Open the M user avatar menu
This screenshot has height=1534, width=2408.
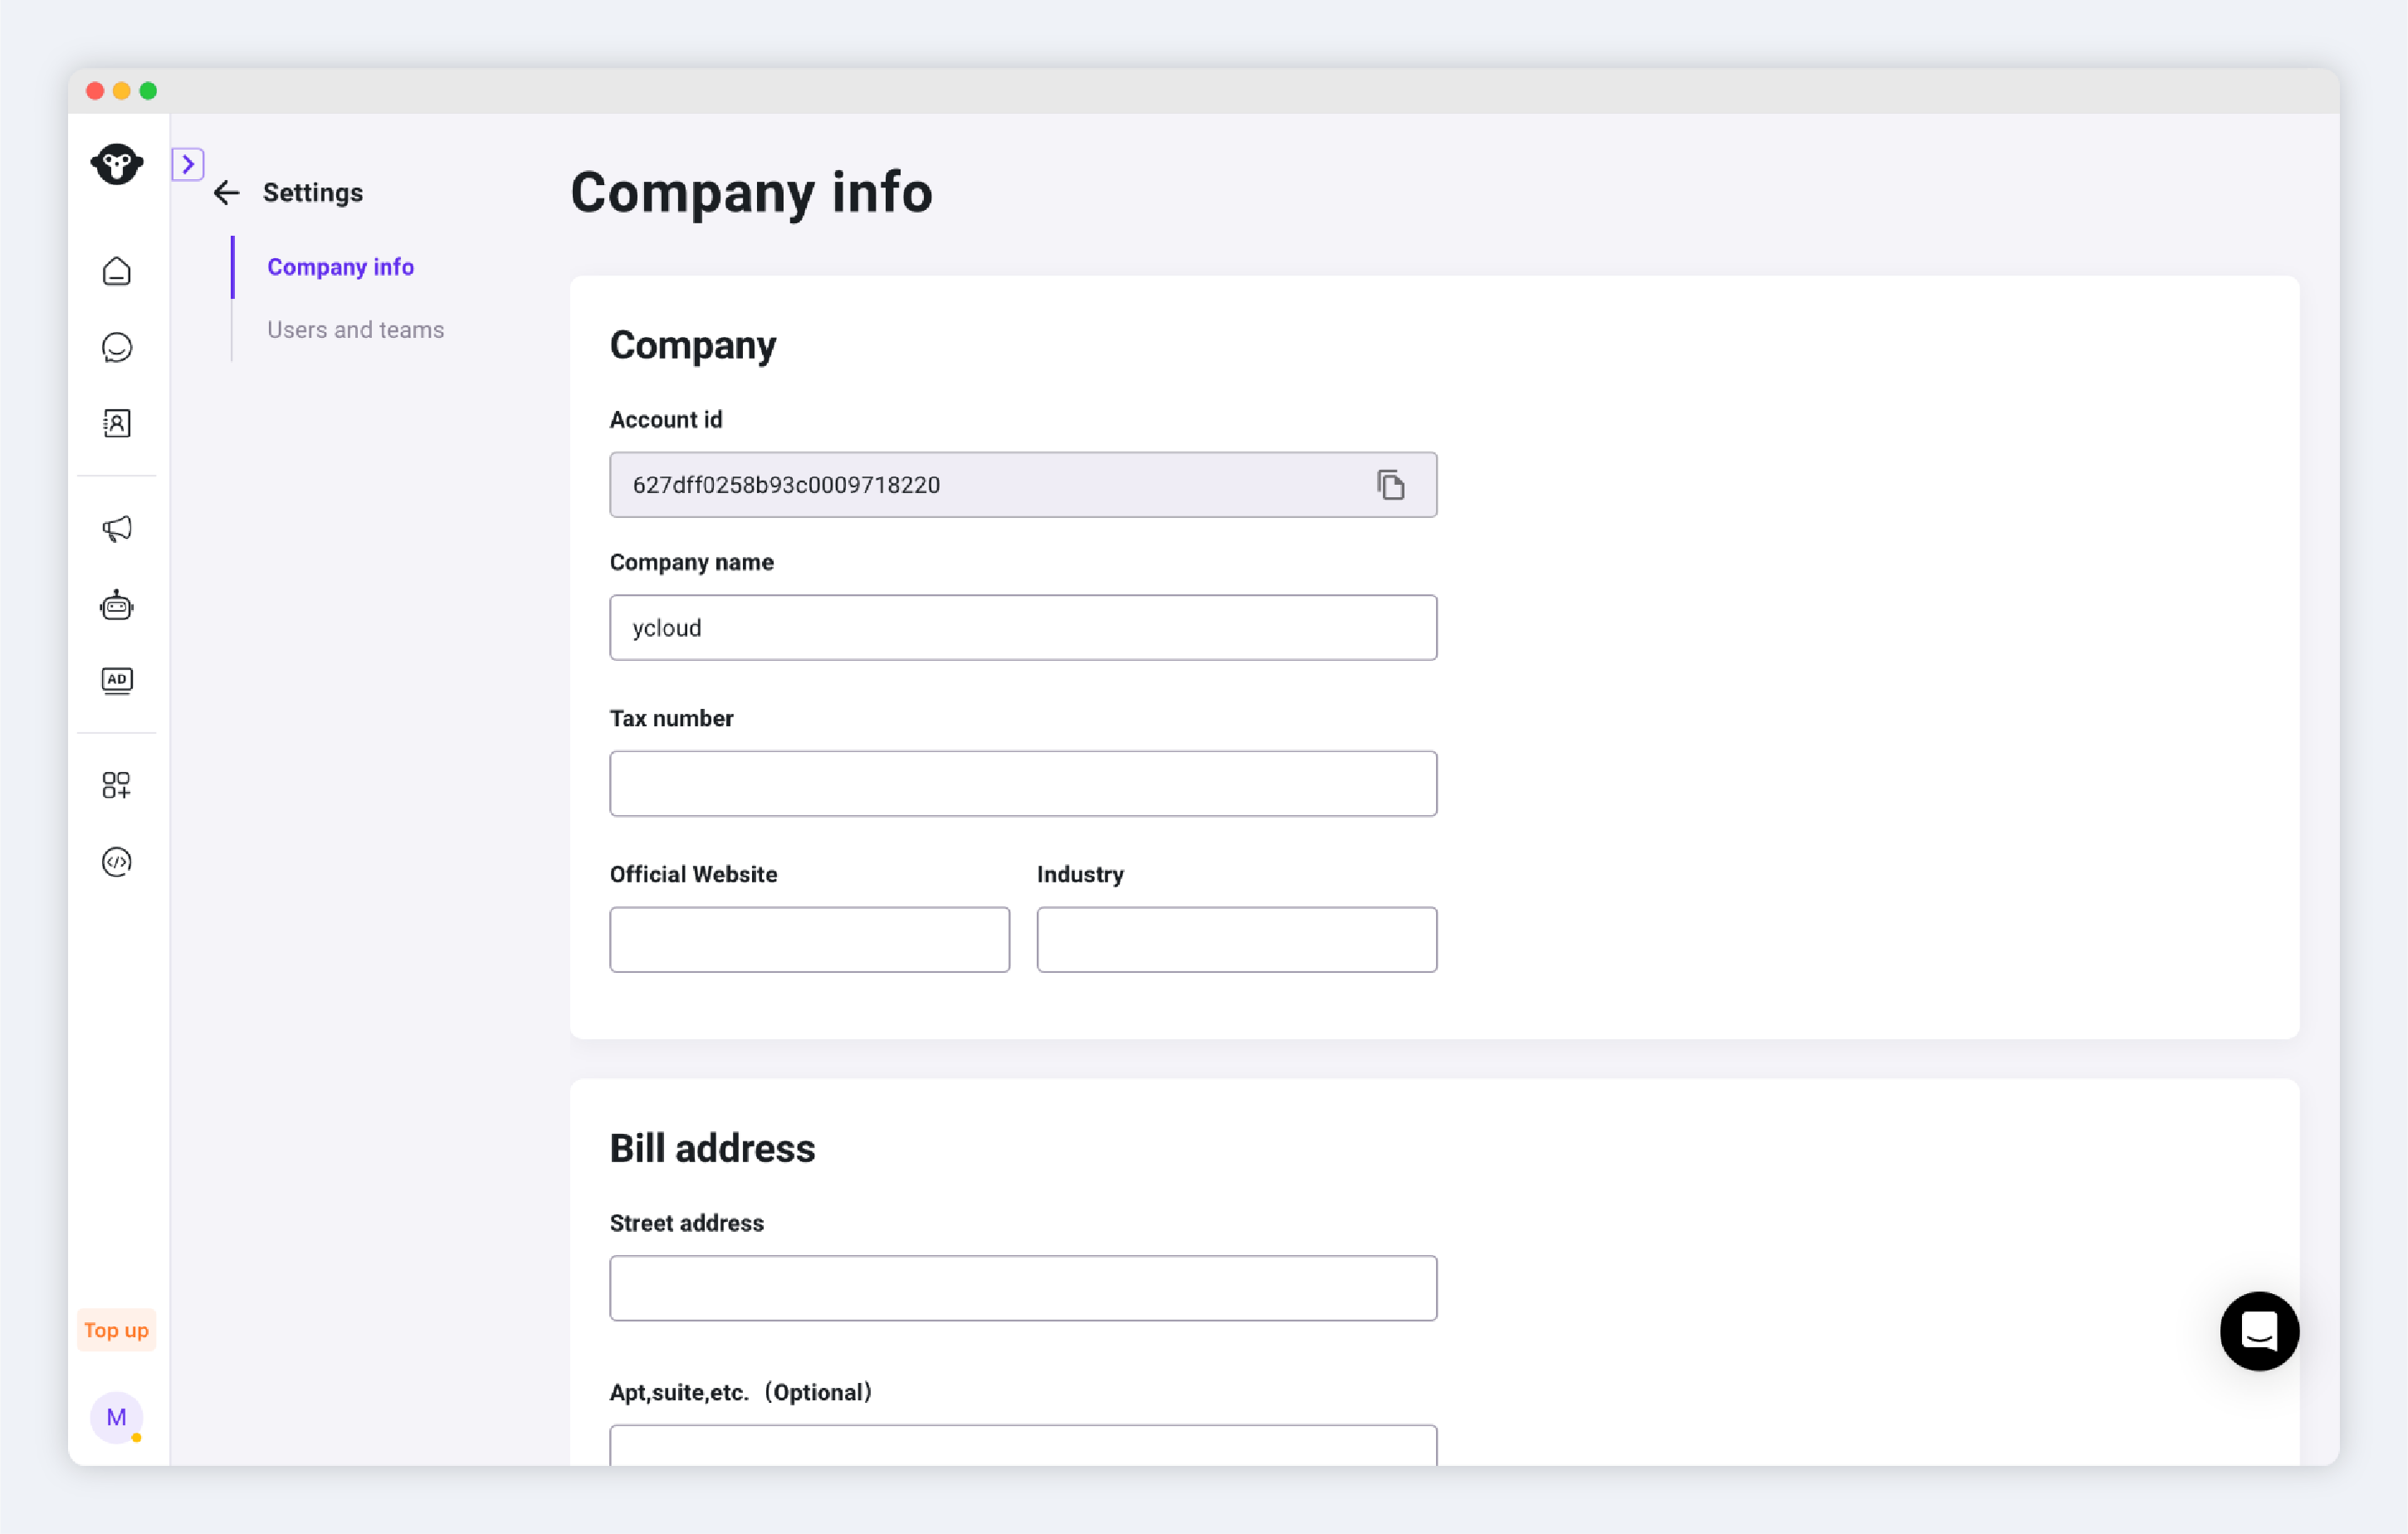pyautogui.click(x=117, y=1417)
